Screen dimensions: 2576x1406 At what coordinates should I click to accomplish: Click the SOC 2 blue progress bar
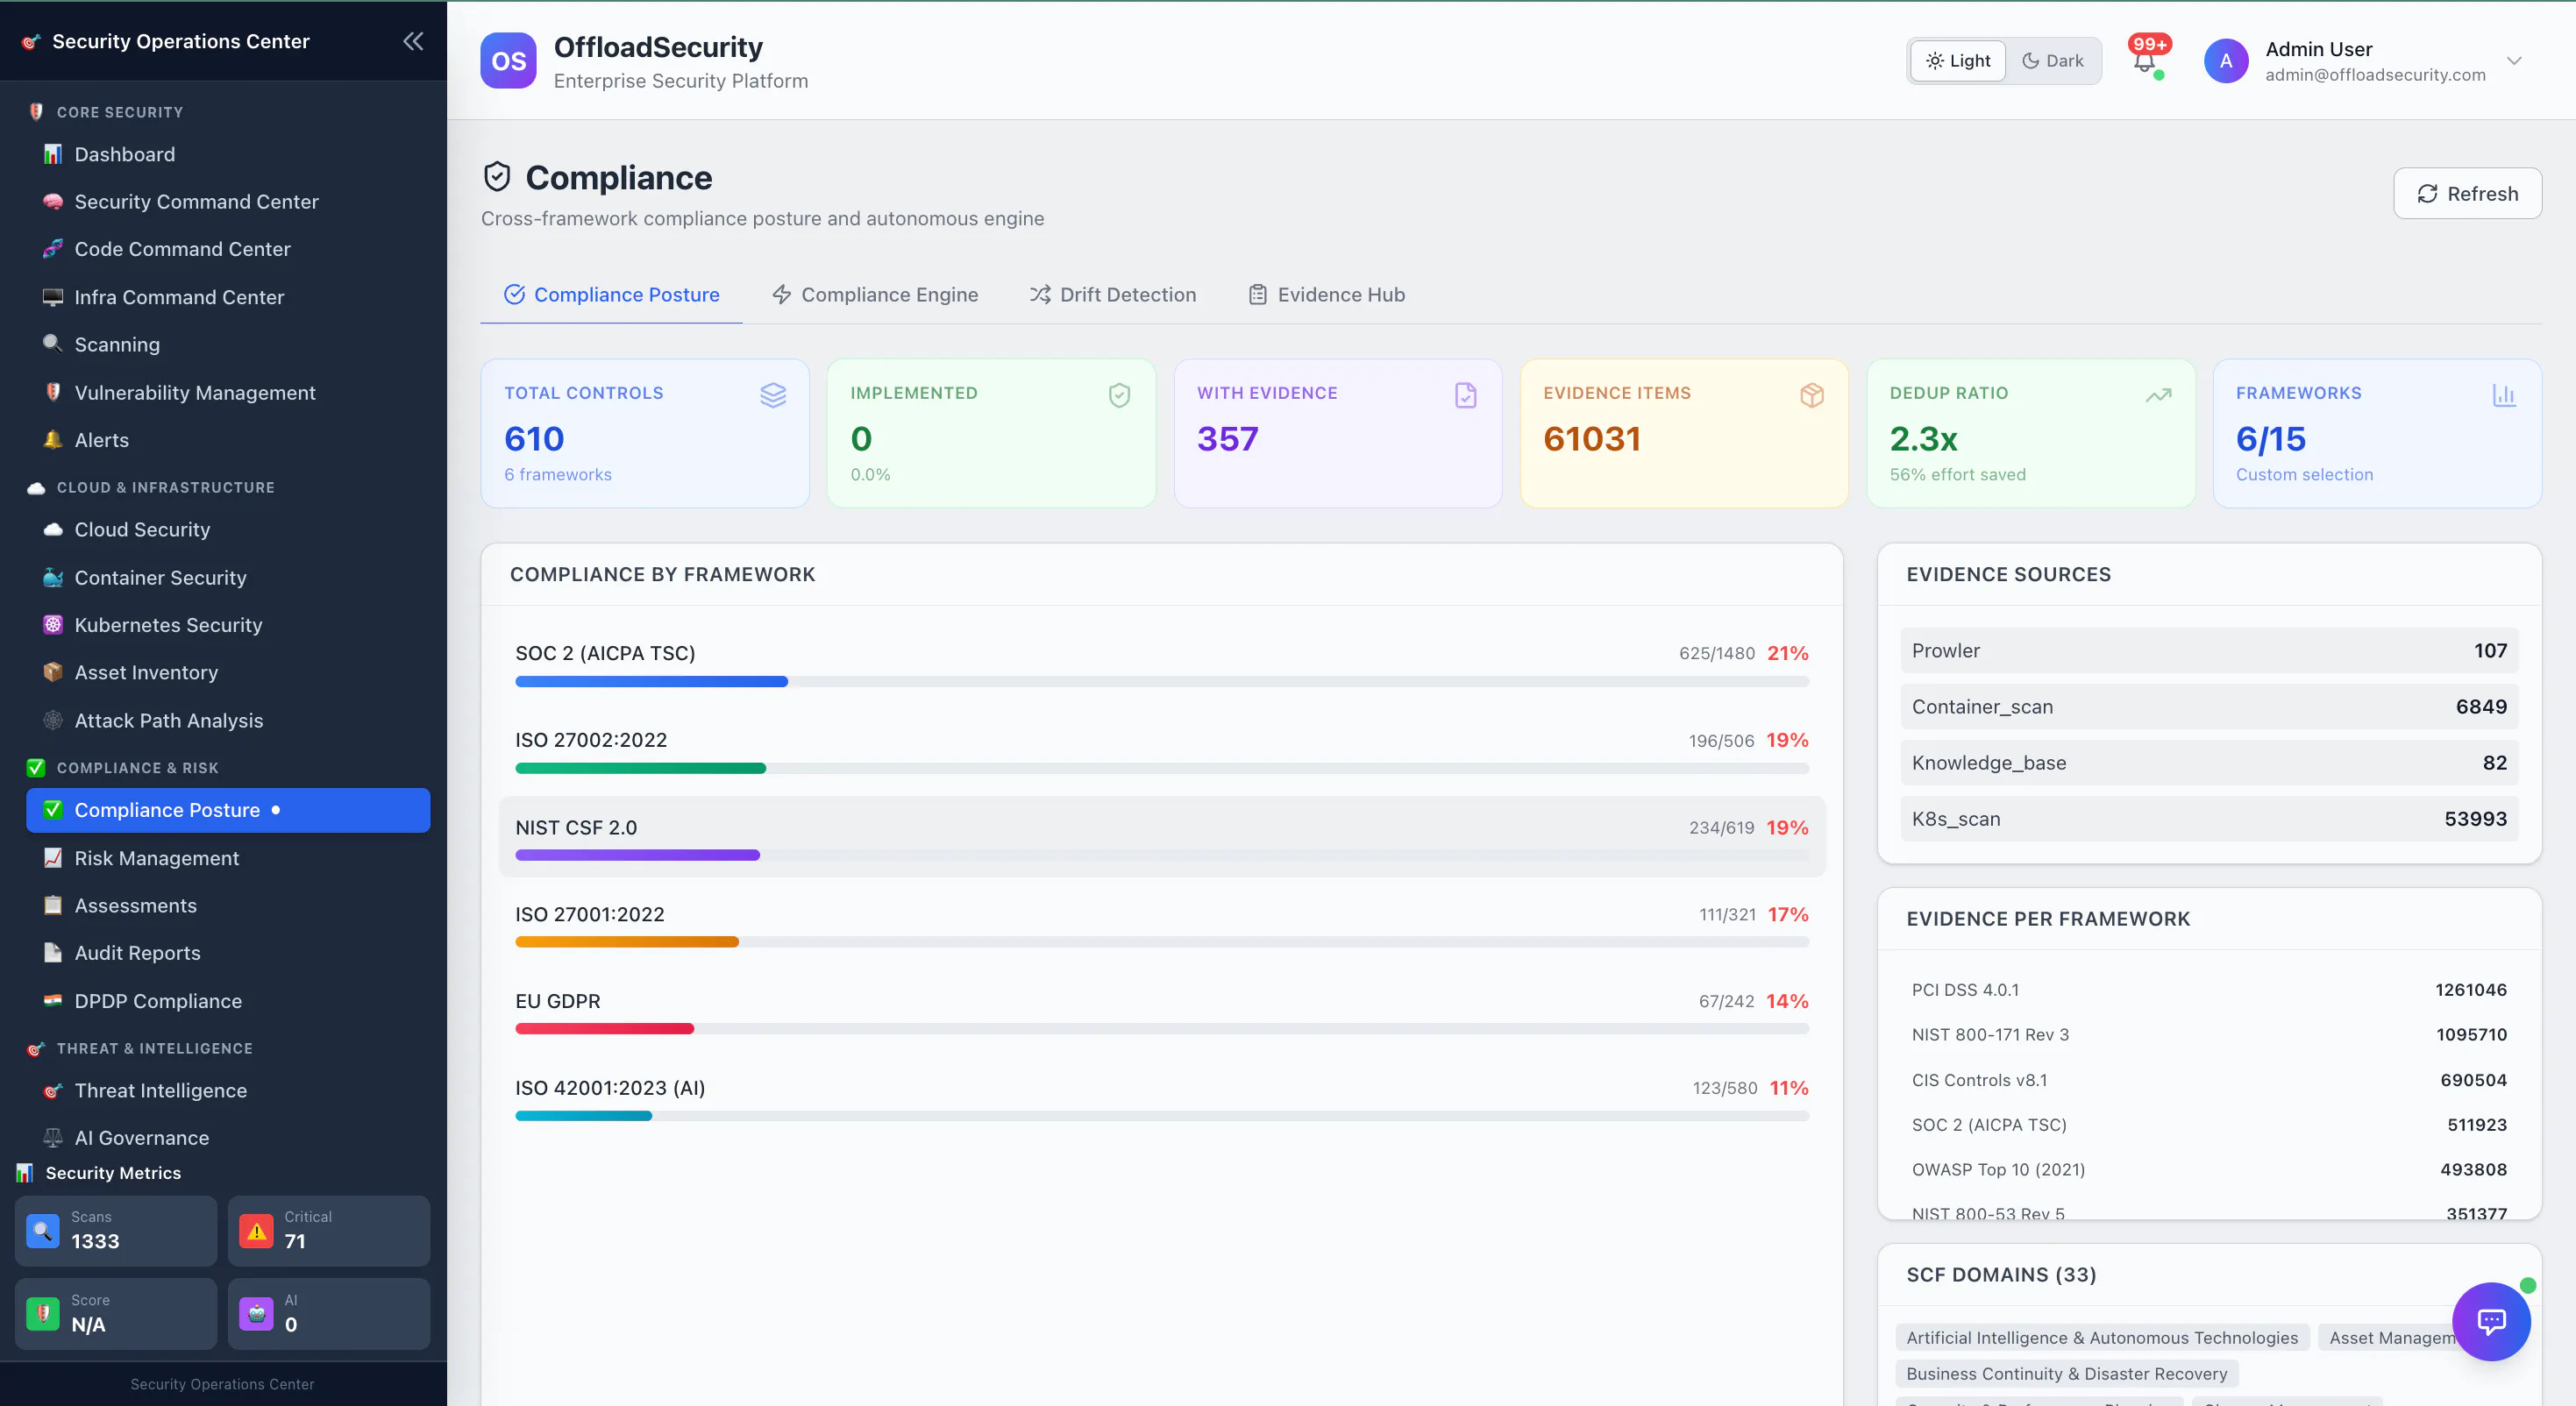coord(651,681)
